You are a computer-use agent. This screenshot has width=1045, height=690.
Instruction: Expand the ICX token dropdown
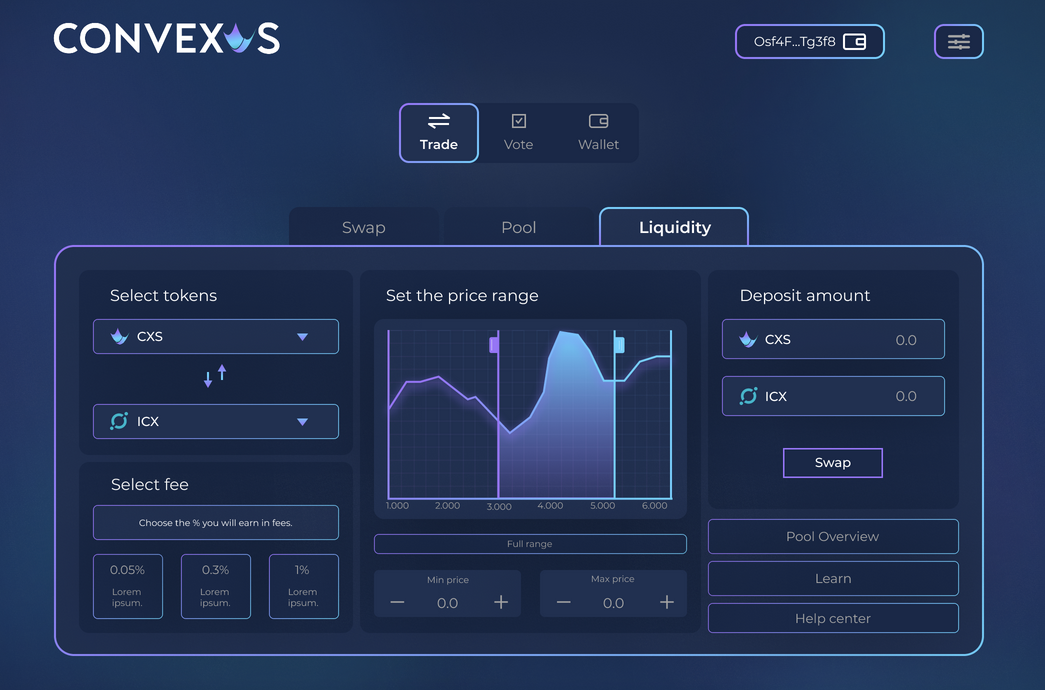coord(302,422)
